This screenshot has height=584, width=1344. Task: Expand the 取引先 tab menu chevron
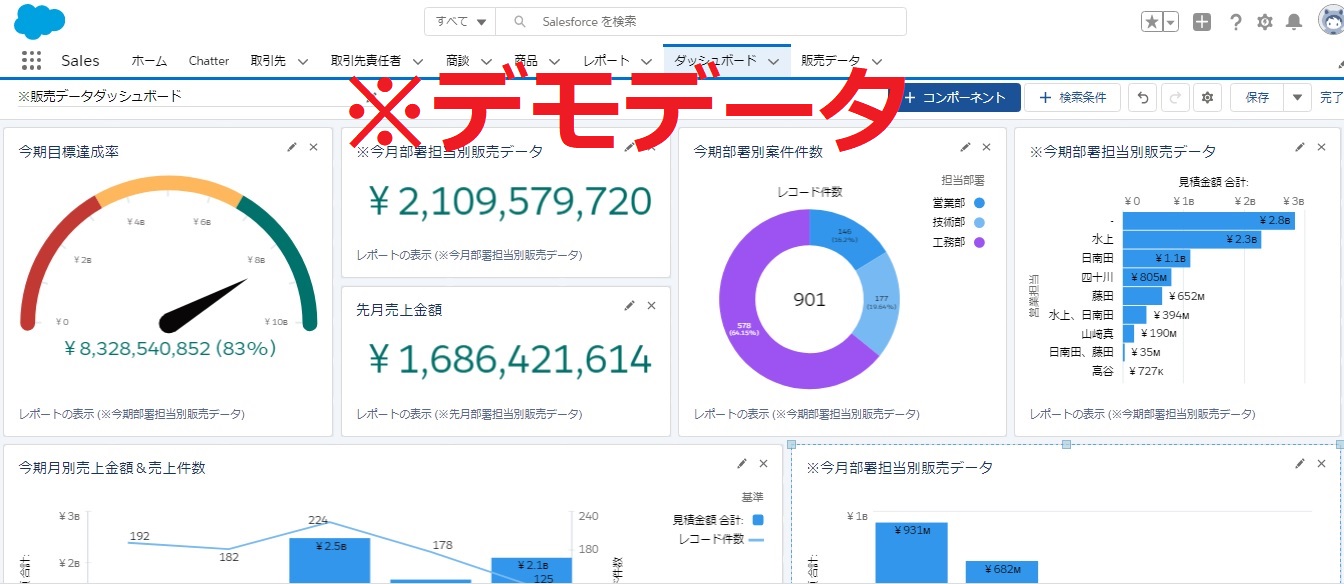pyautogui.click(x=302, y=61)
